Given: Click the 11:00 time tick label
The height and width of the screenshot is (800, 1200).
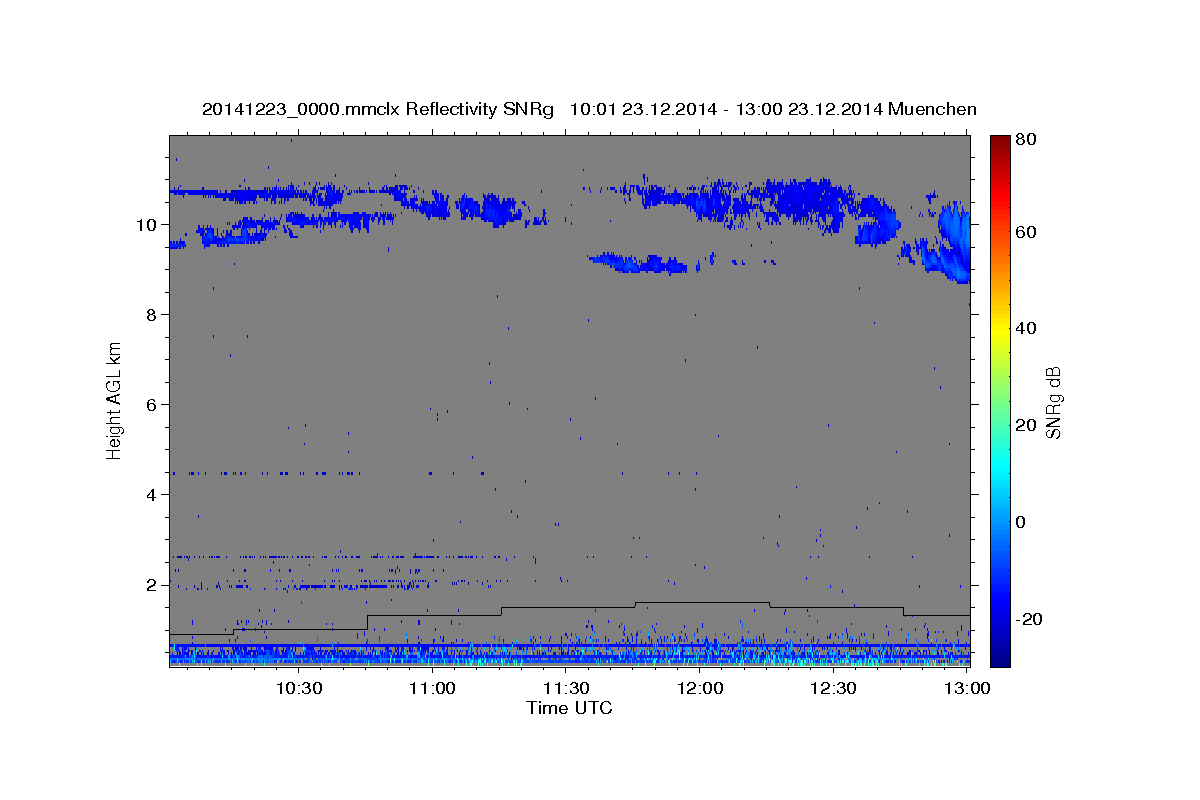Looking at the screenshot, I should tap(432, 688).
